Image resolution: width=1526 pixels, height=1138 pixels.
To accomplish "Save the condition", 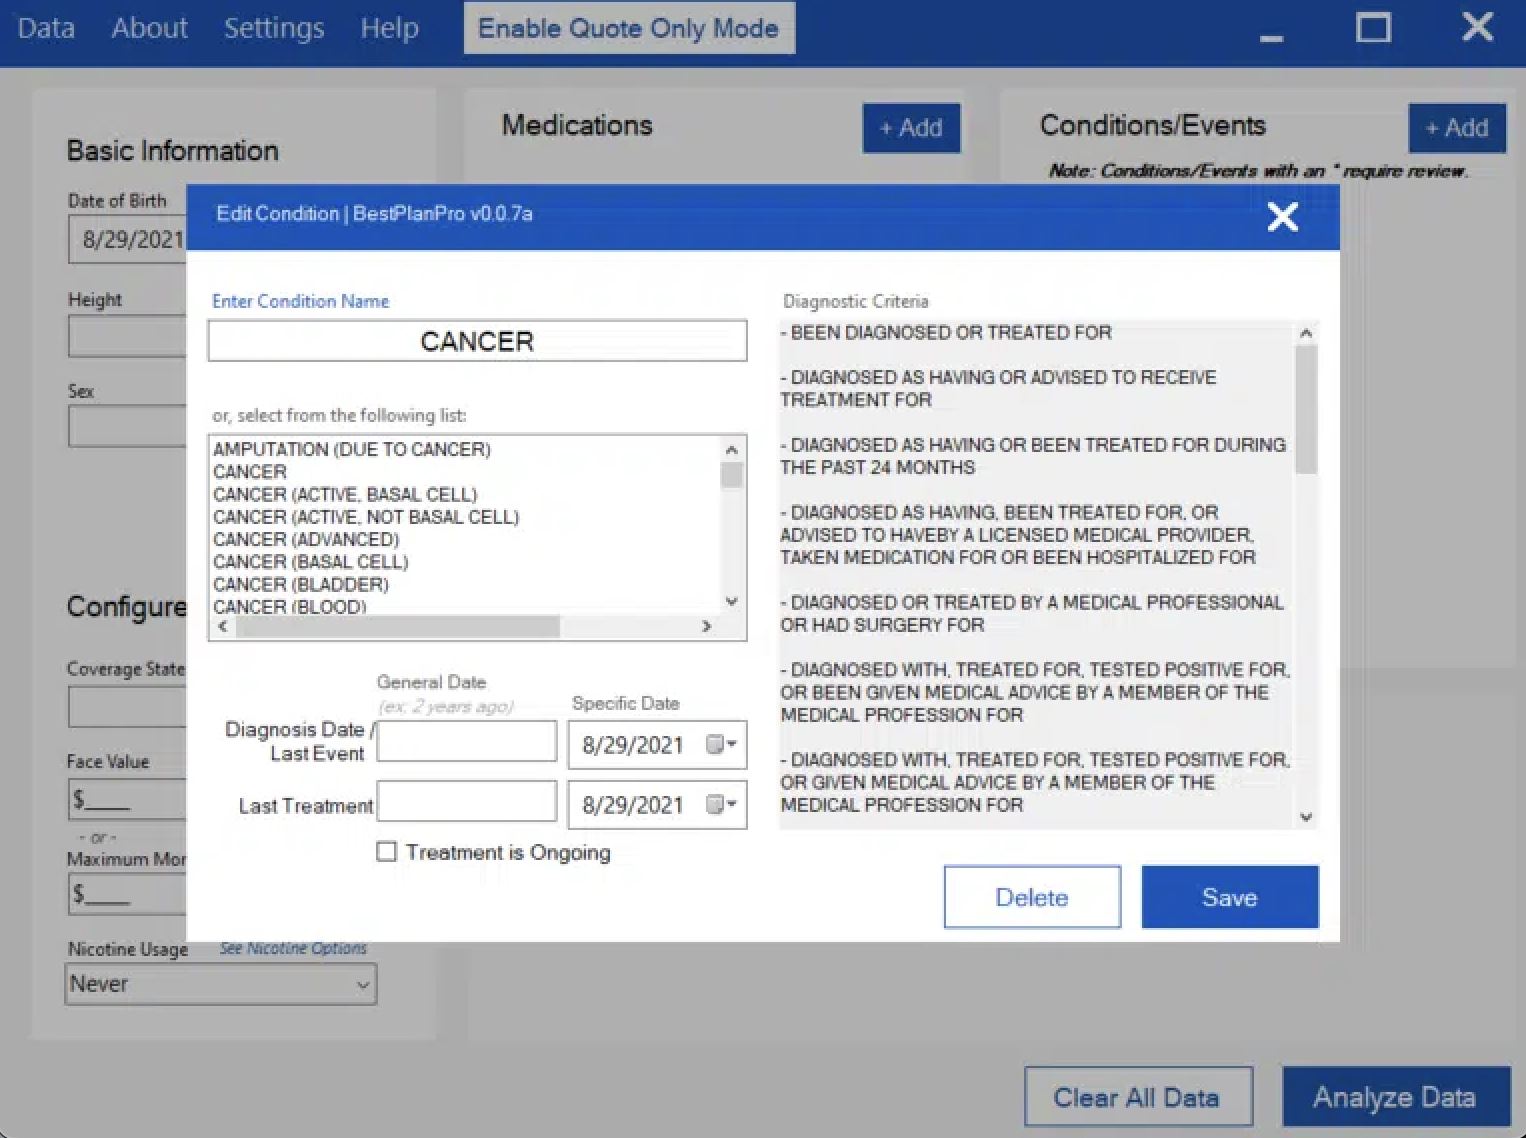I will pos(1229,897).
